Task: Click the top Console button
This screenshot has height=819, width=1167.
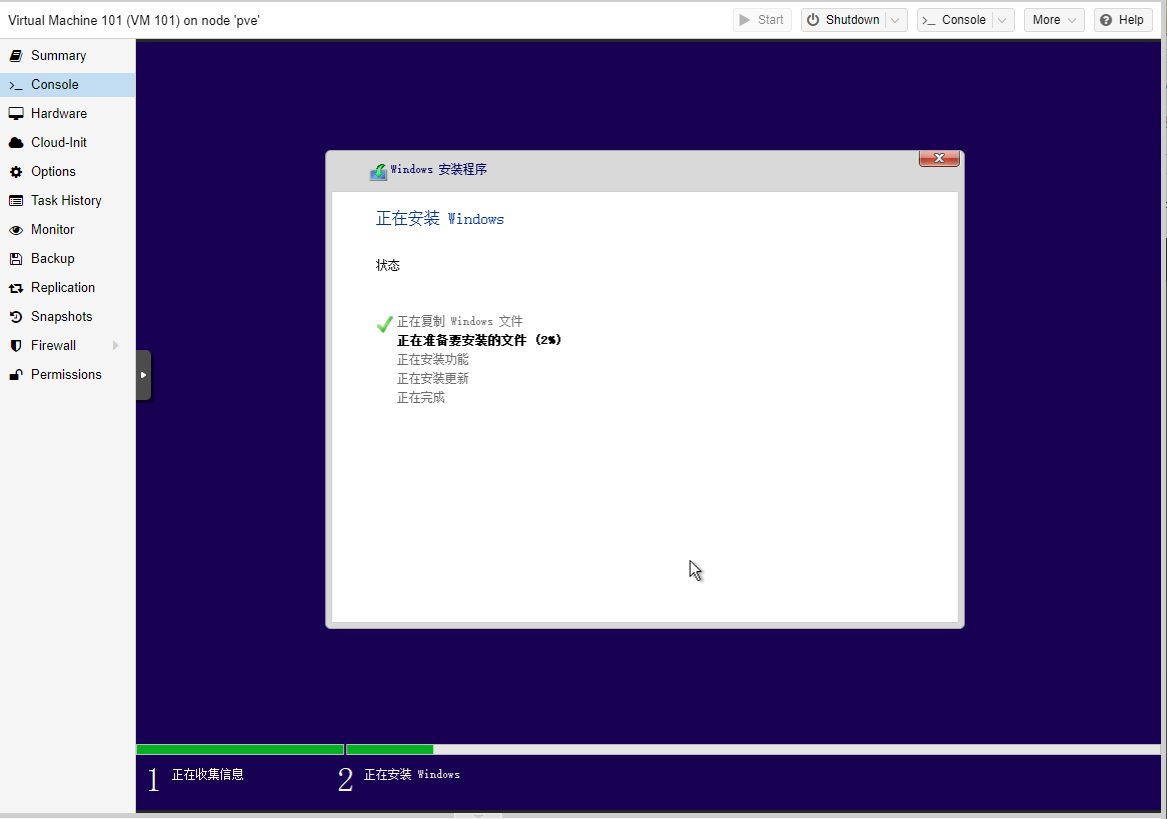Action: (x=955, y=20)
